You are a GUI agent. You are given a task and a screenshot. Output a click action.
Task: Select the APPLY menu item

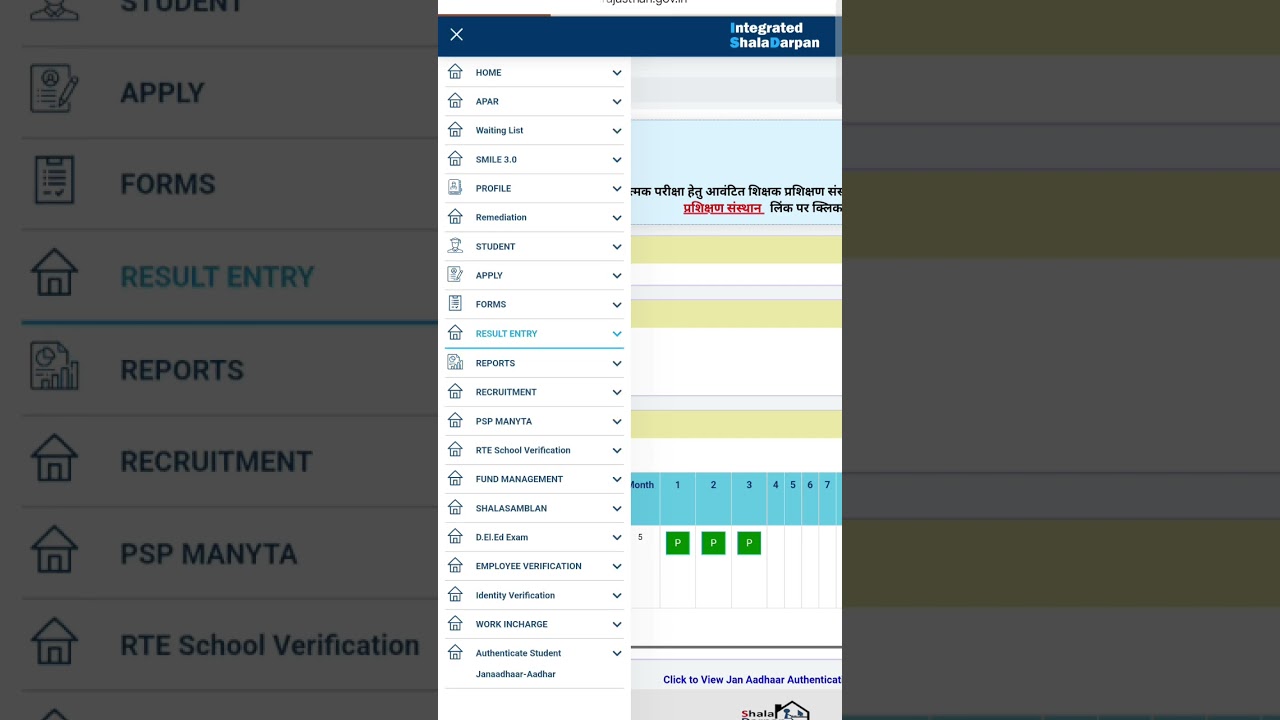(x=534, y=275)
